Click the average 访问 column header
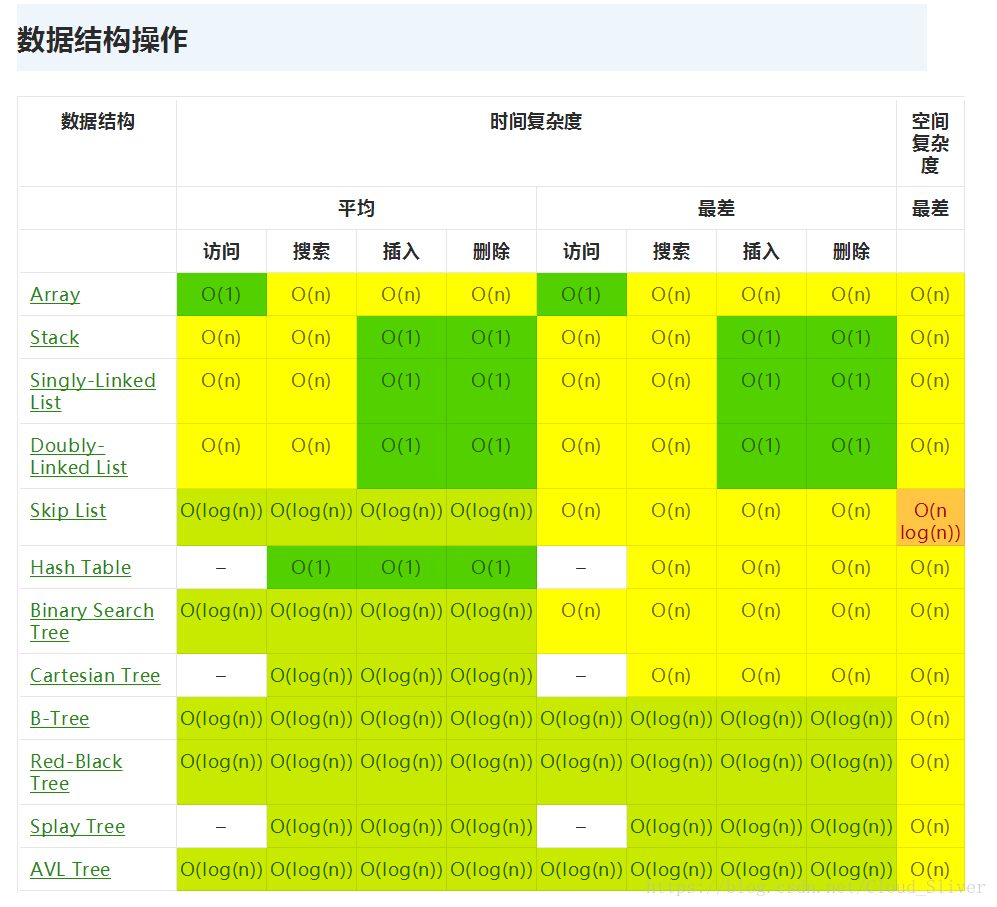The height and width of the screenshot is (907, 997). click(x=221, y=251)
